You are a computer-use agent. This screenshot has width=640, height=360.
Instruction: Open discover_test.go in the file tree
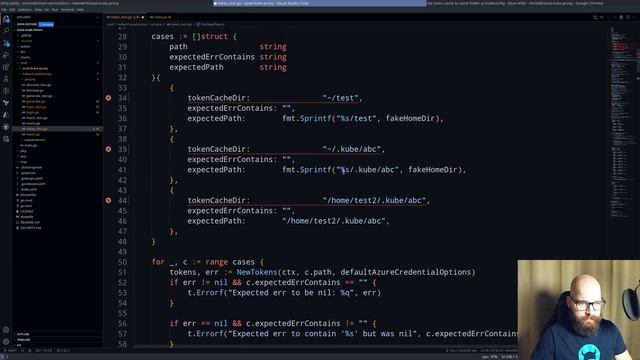39,85
